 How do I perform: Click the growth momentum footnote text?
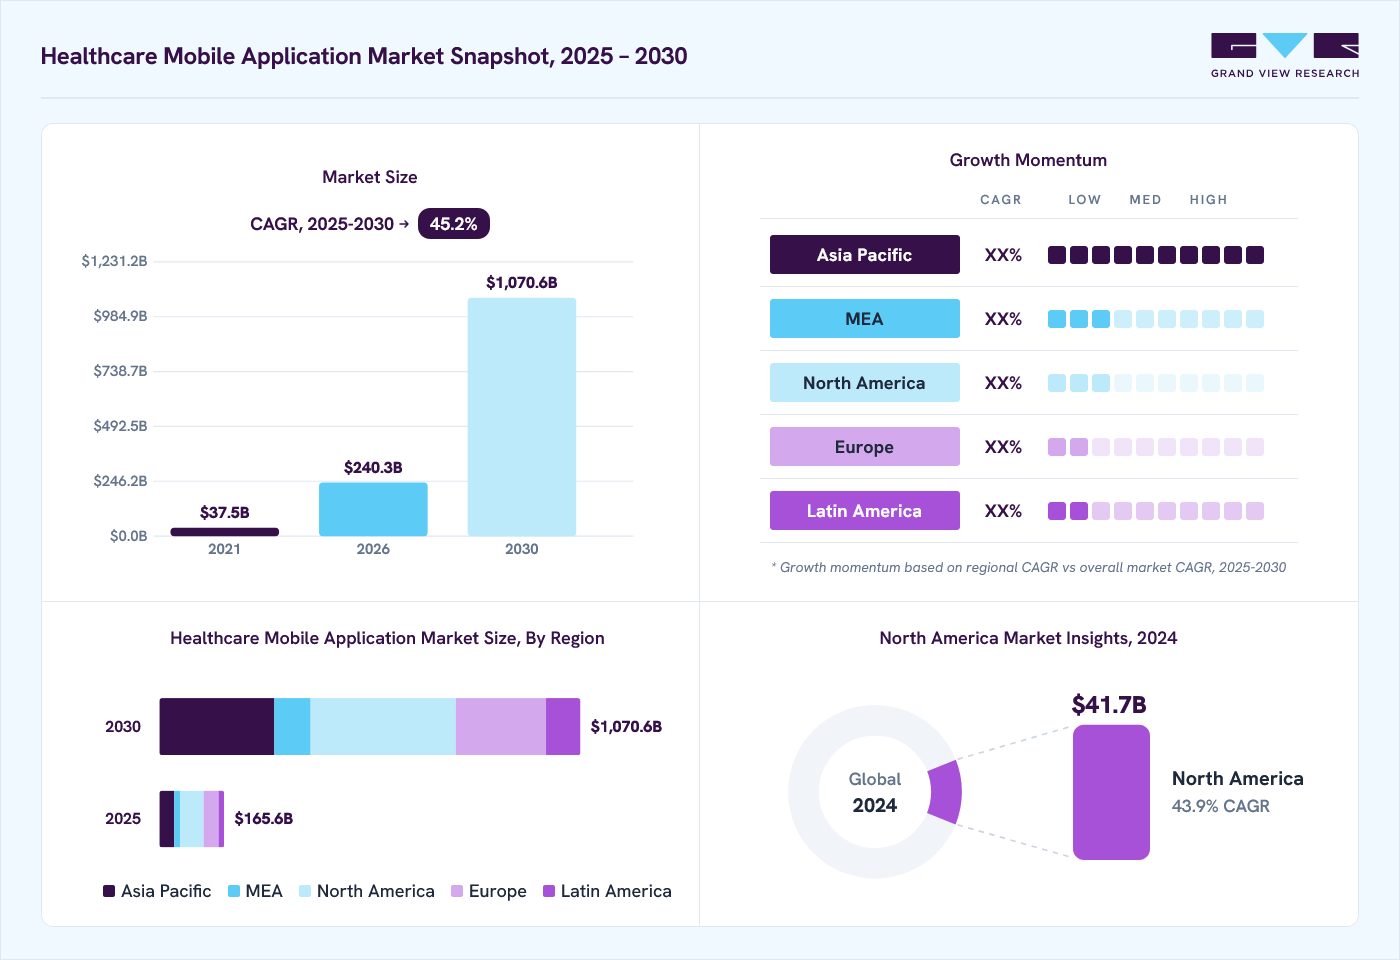click(1029, 567)
